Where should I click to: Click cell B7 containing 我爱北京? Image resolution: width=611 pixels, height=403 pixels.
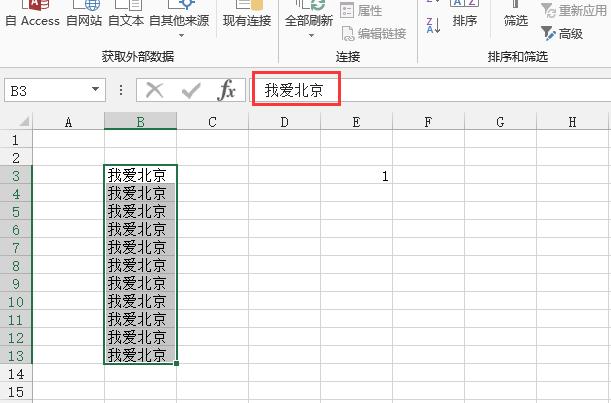coord(141,247)
